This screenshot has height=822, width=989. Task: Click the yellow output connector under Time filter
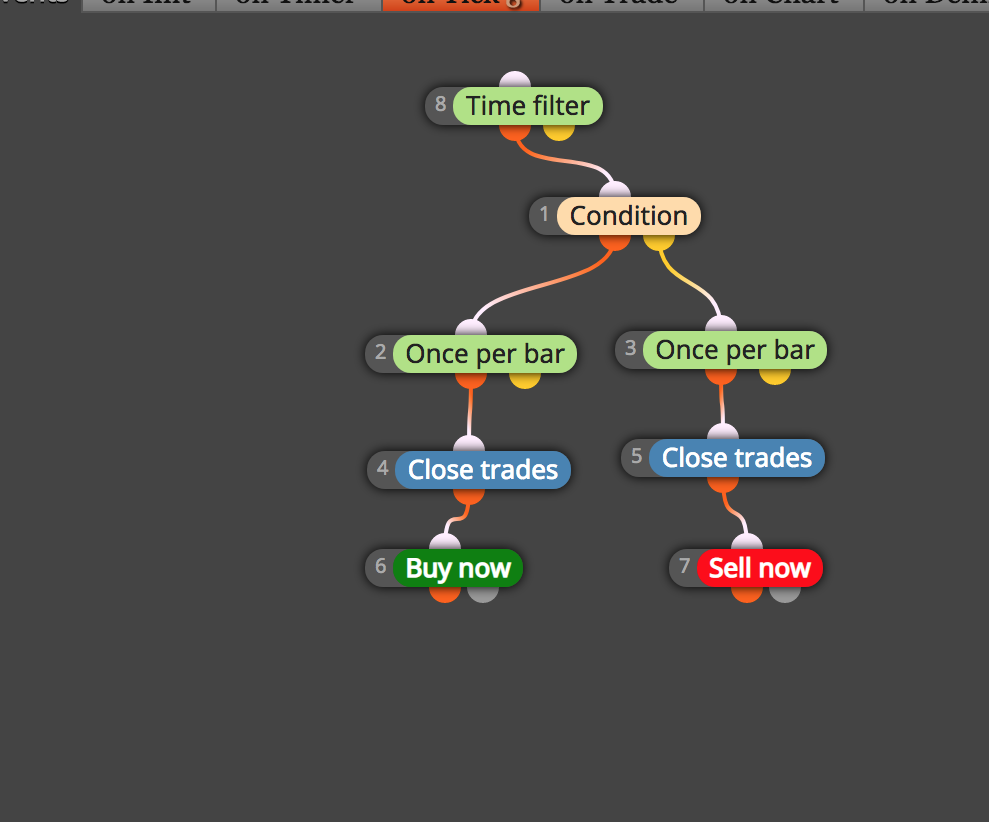click(x=559, y=132)
